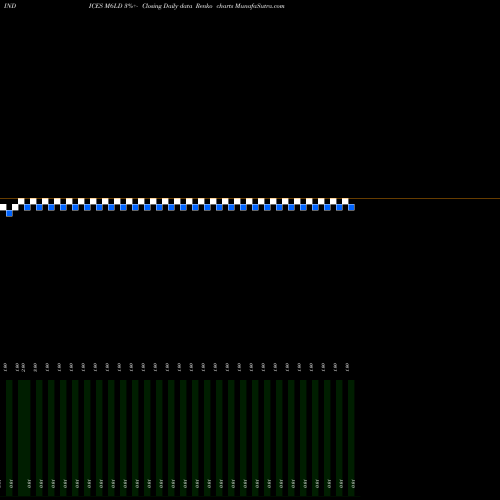Select the rightmost blue Renko brick
This screenshot has width=500, height=500.
pos(351,207)
